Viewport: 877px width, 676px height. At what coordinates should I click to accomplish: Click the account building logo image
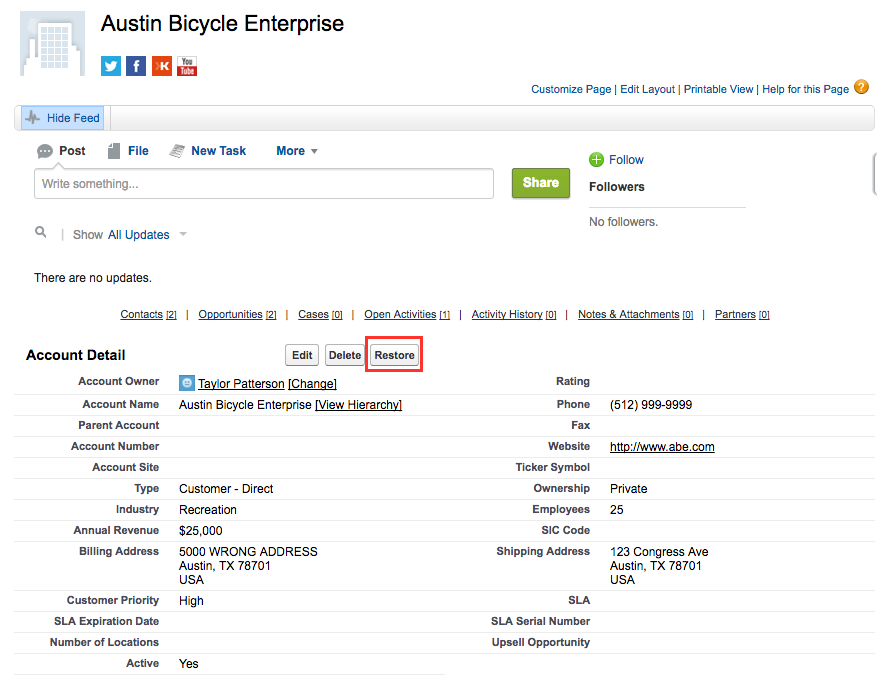click(x=53, y=43)
